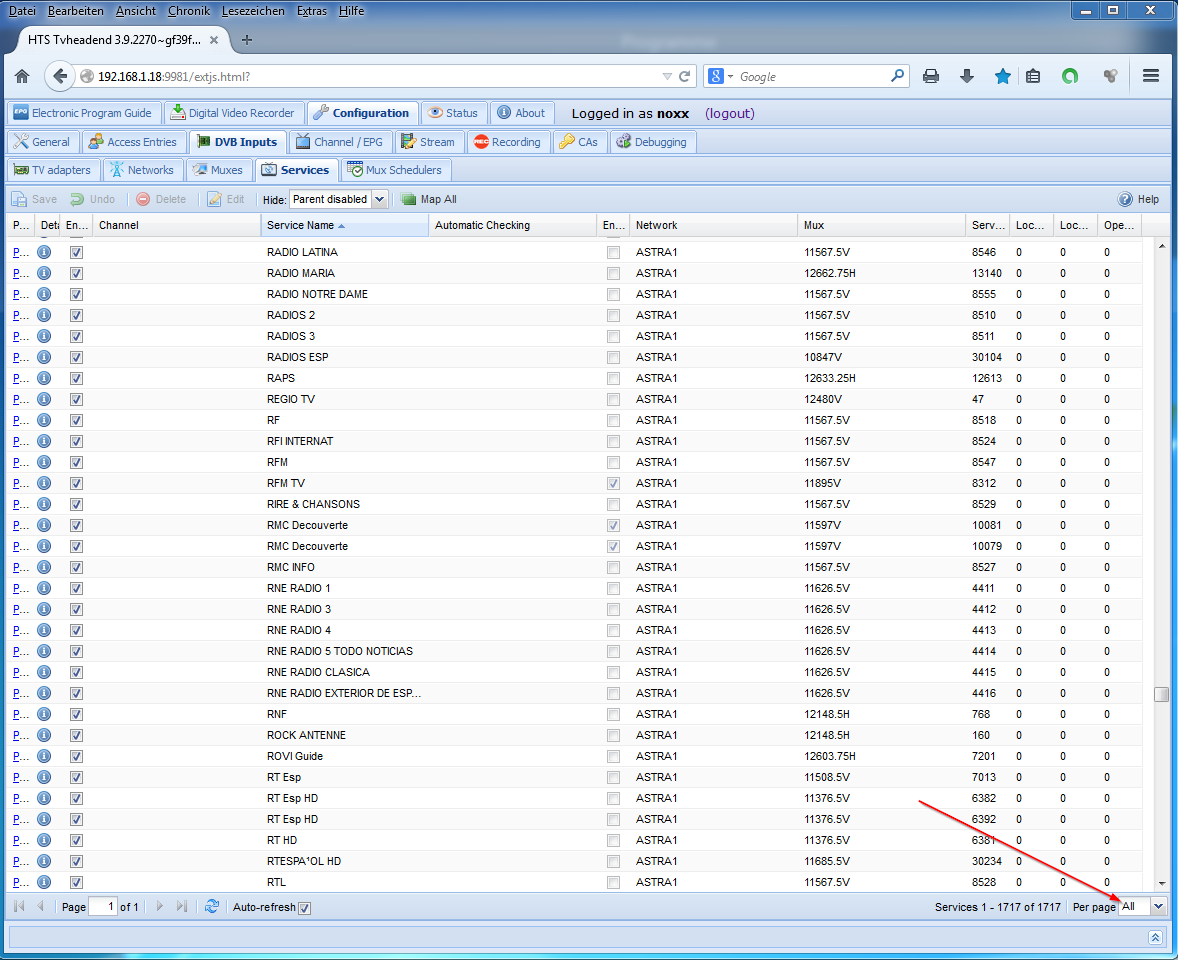The image size is (1178, 960).
Task: Click the Map All button
Action: point(429,199)
